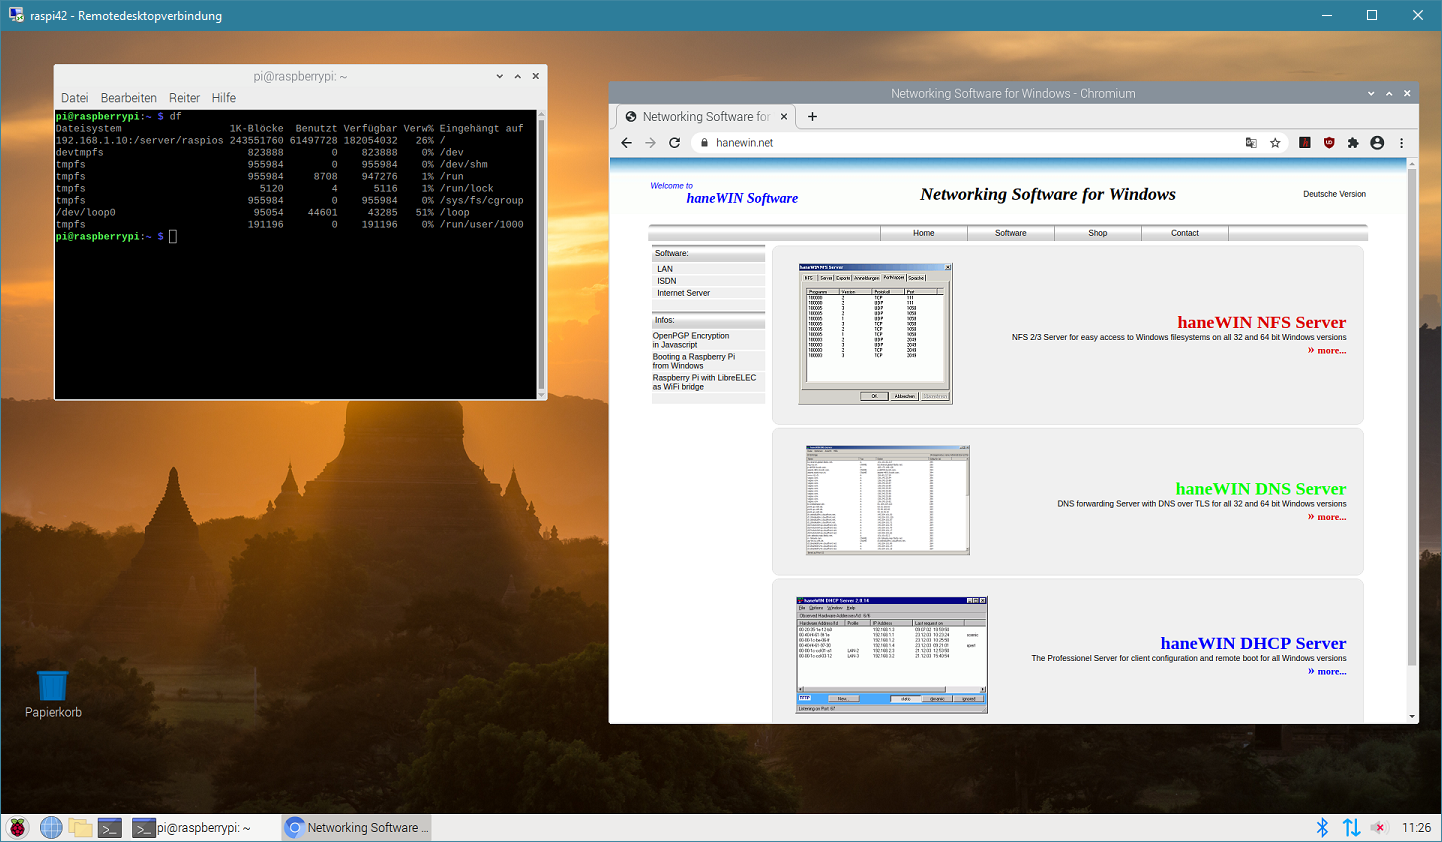Open the Chromium extensions puzzle icon

[1353, 143]
